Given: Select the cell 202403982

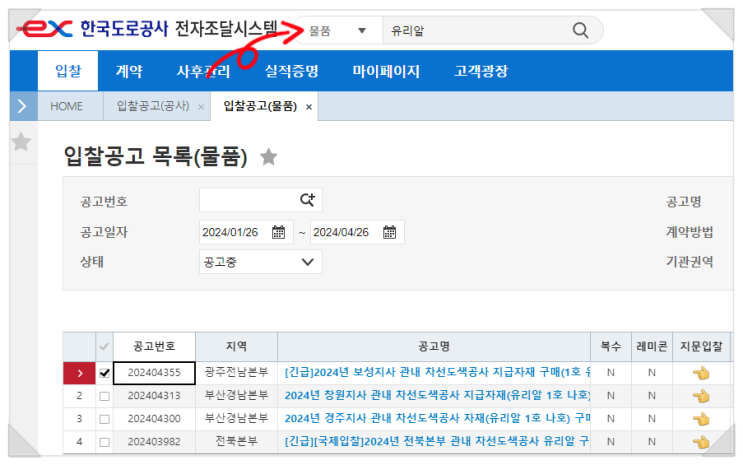Looking at the screenshot, I should coord(154,442).
